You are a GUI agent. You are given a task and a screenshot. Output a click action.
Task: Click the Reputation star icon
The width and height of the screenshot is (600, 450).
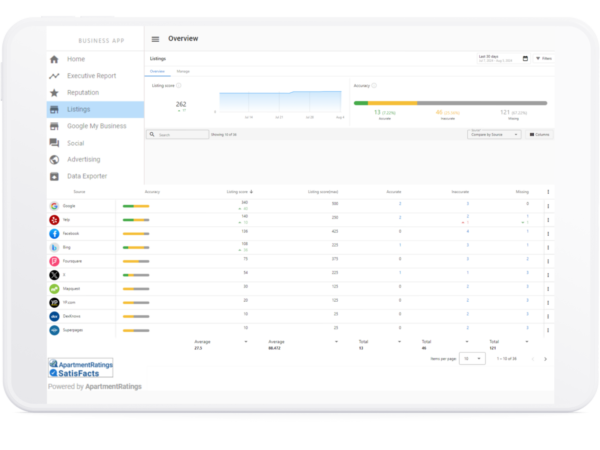tap(54, 92)
